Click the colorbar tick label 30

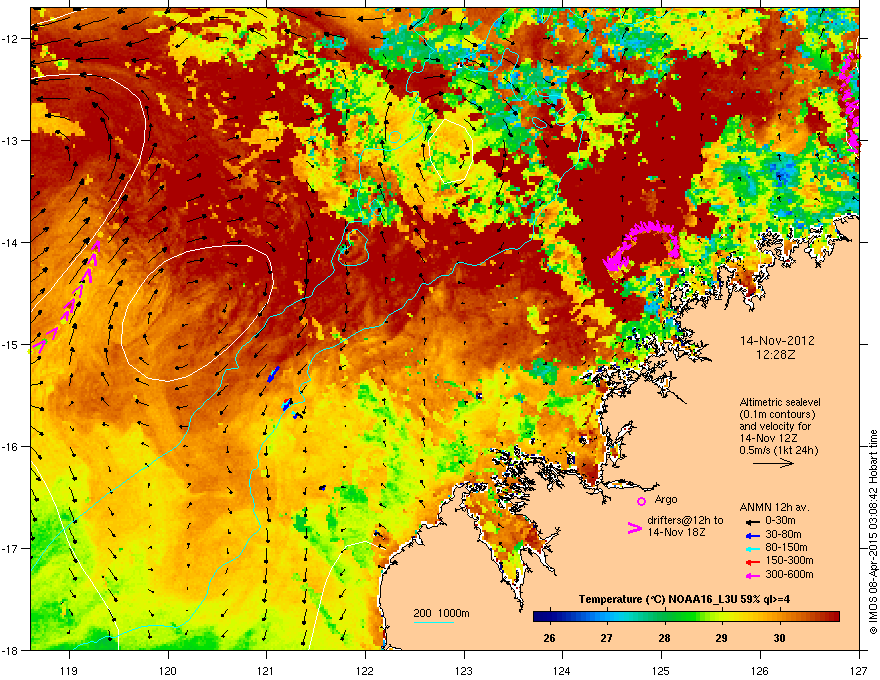coord(779,638)
